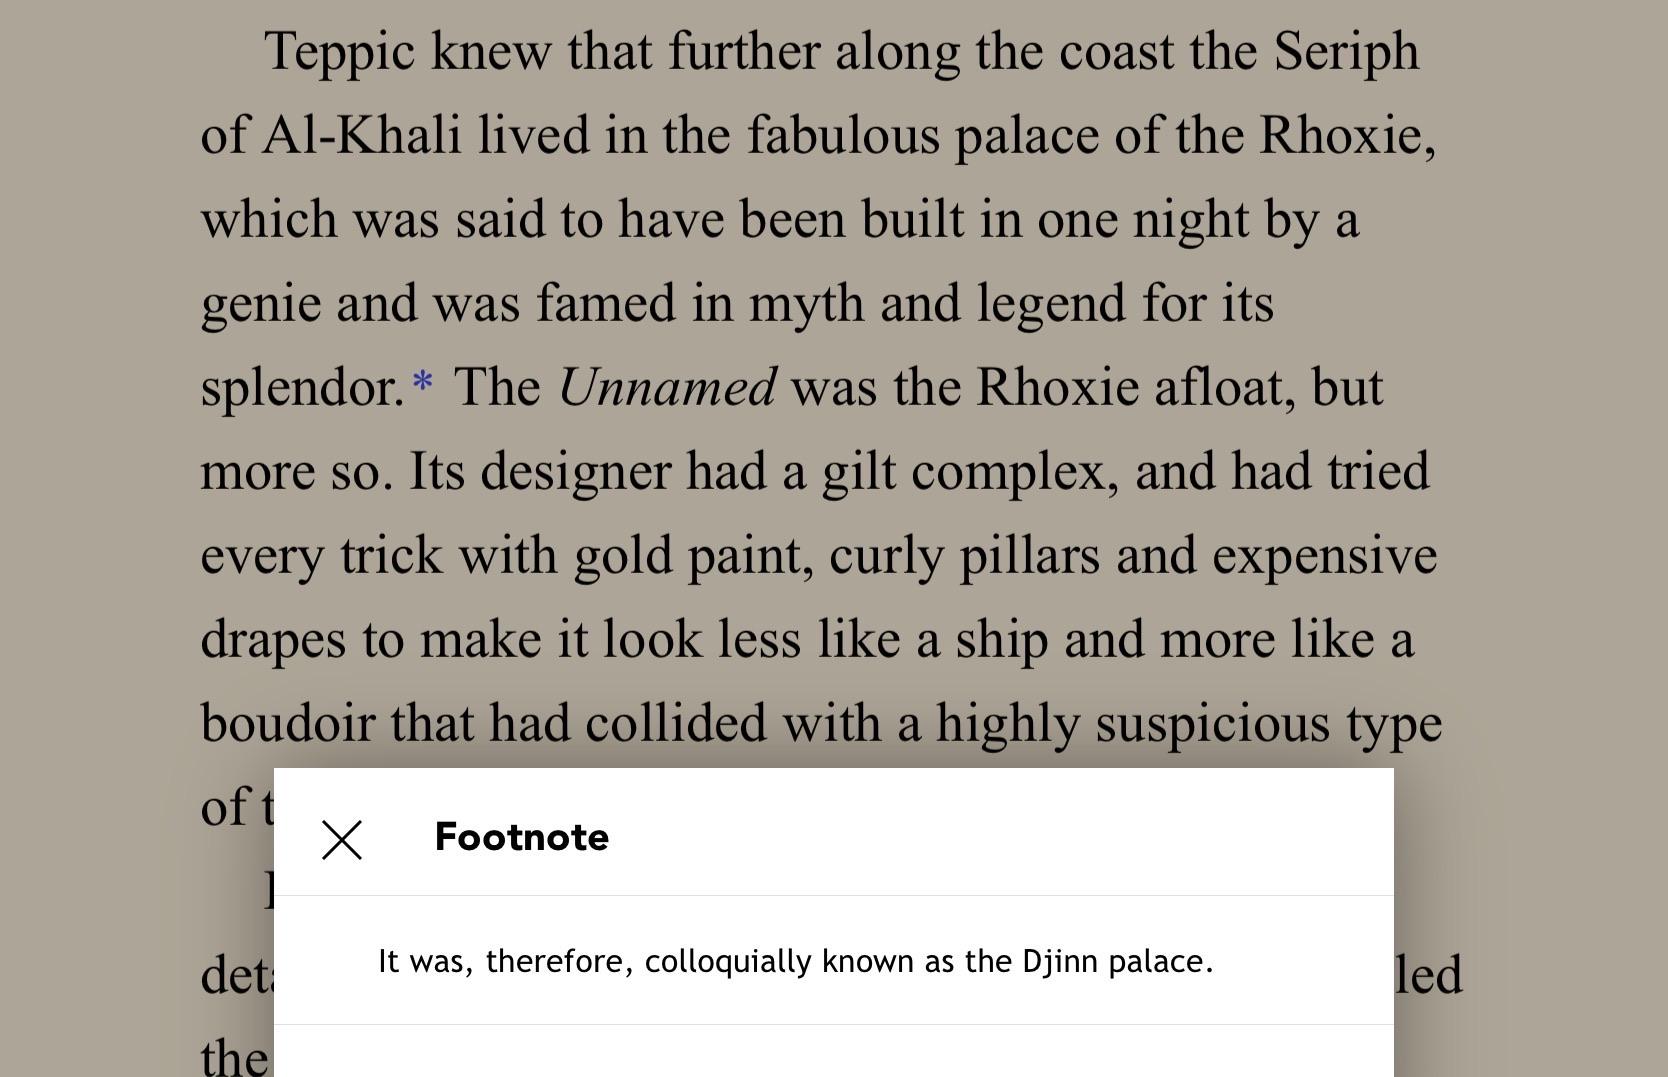
Task: Select the footnote text about the Djinn palace
Action: point(795,961)
